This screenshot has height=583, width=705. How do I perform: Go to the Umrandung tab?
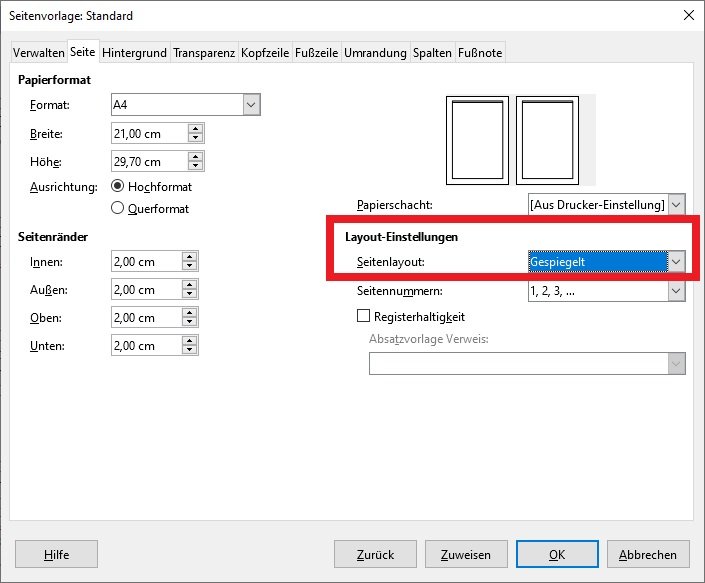375,52
